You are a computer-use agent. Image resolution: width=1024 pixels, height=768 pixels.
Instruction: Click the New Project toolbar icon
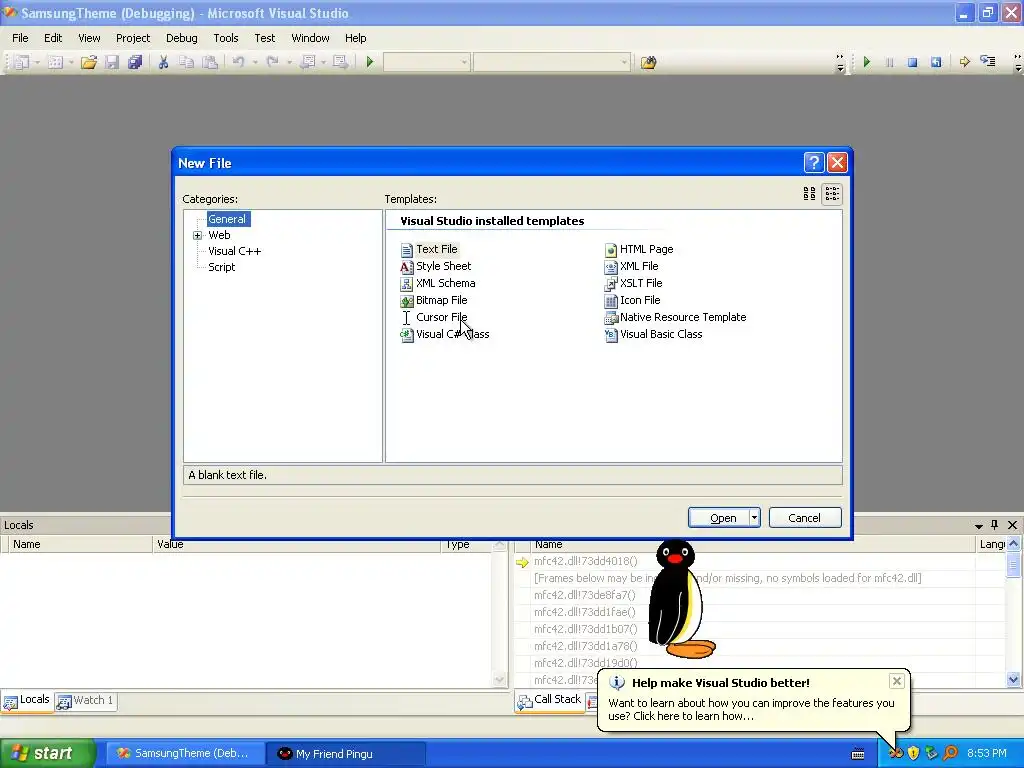click(22, 62)
